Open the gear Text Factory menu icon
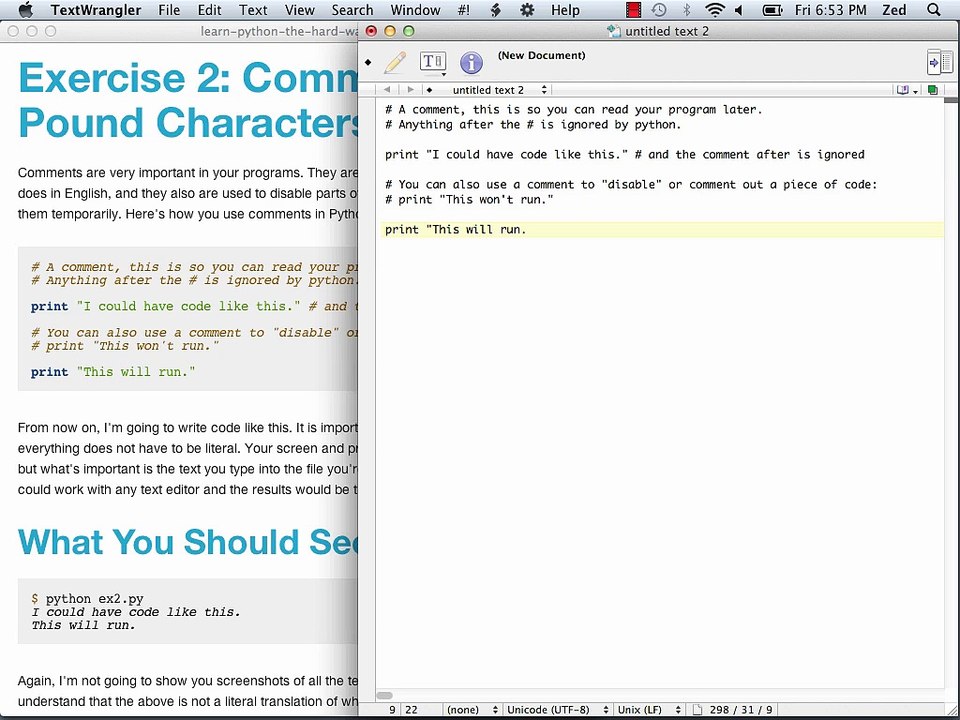The width and height of the screenshot is (960, 720). tap(527, 10)
